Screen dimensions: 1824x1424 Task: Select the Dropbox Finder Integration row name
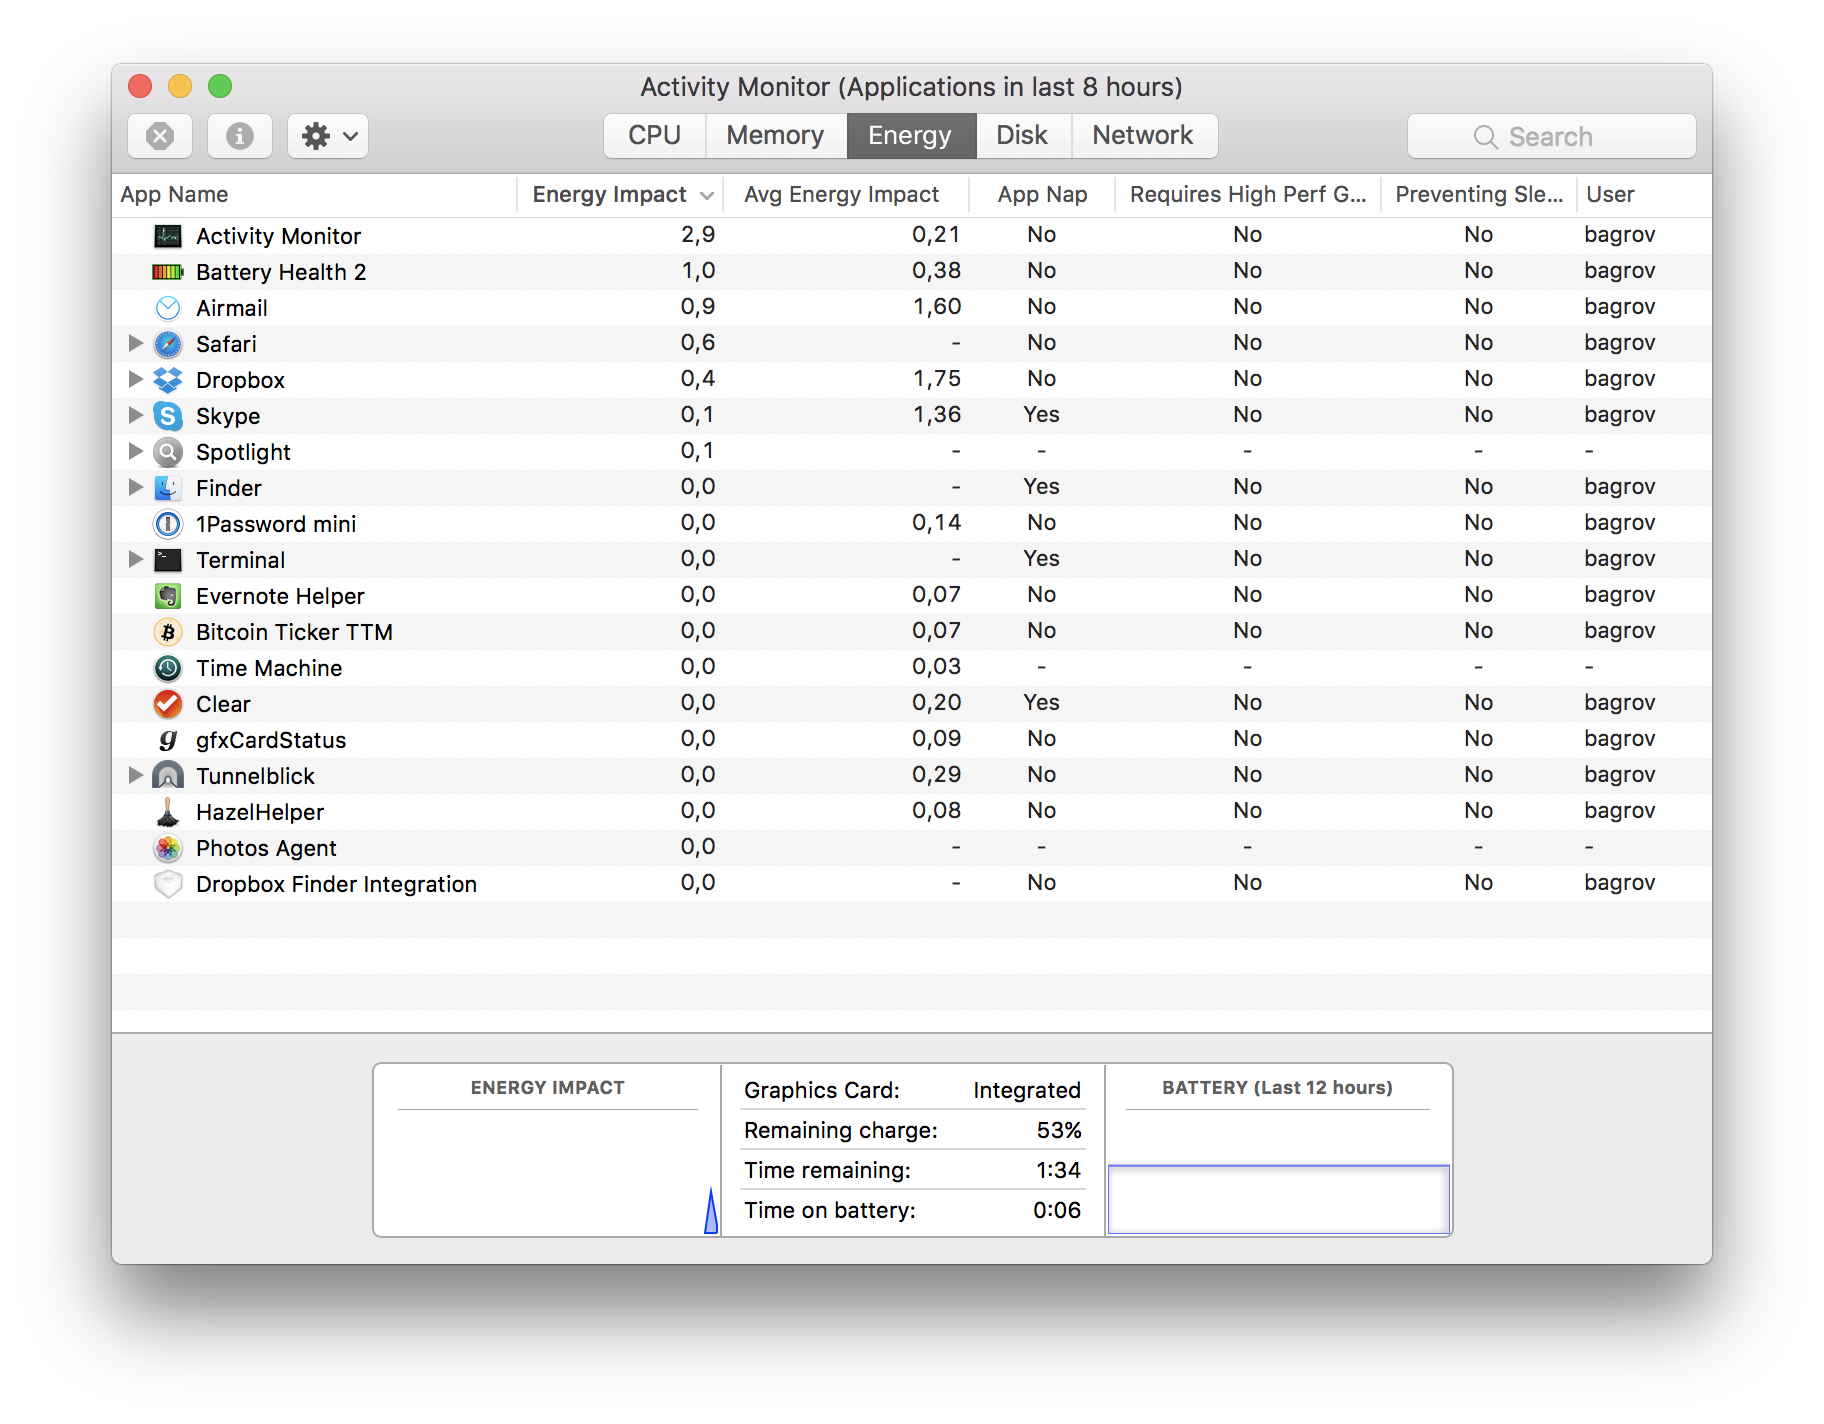click(336, 884)
